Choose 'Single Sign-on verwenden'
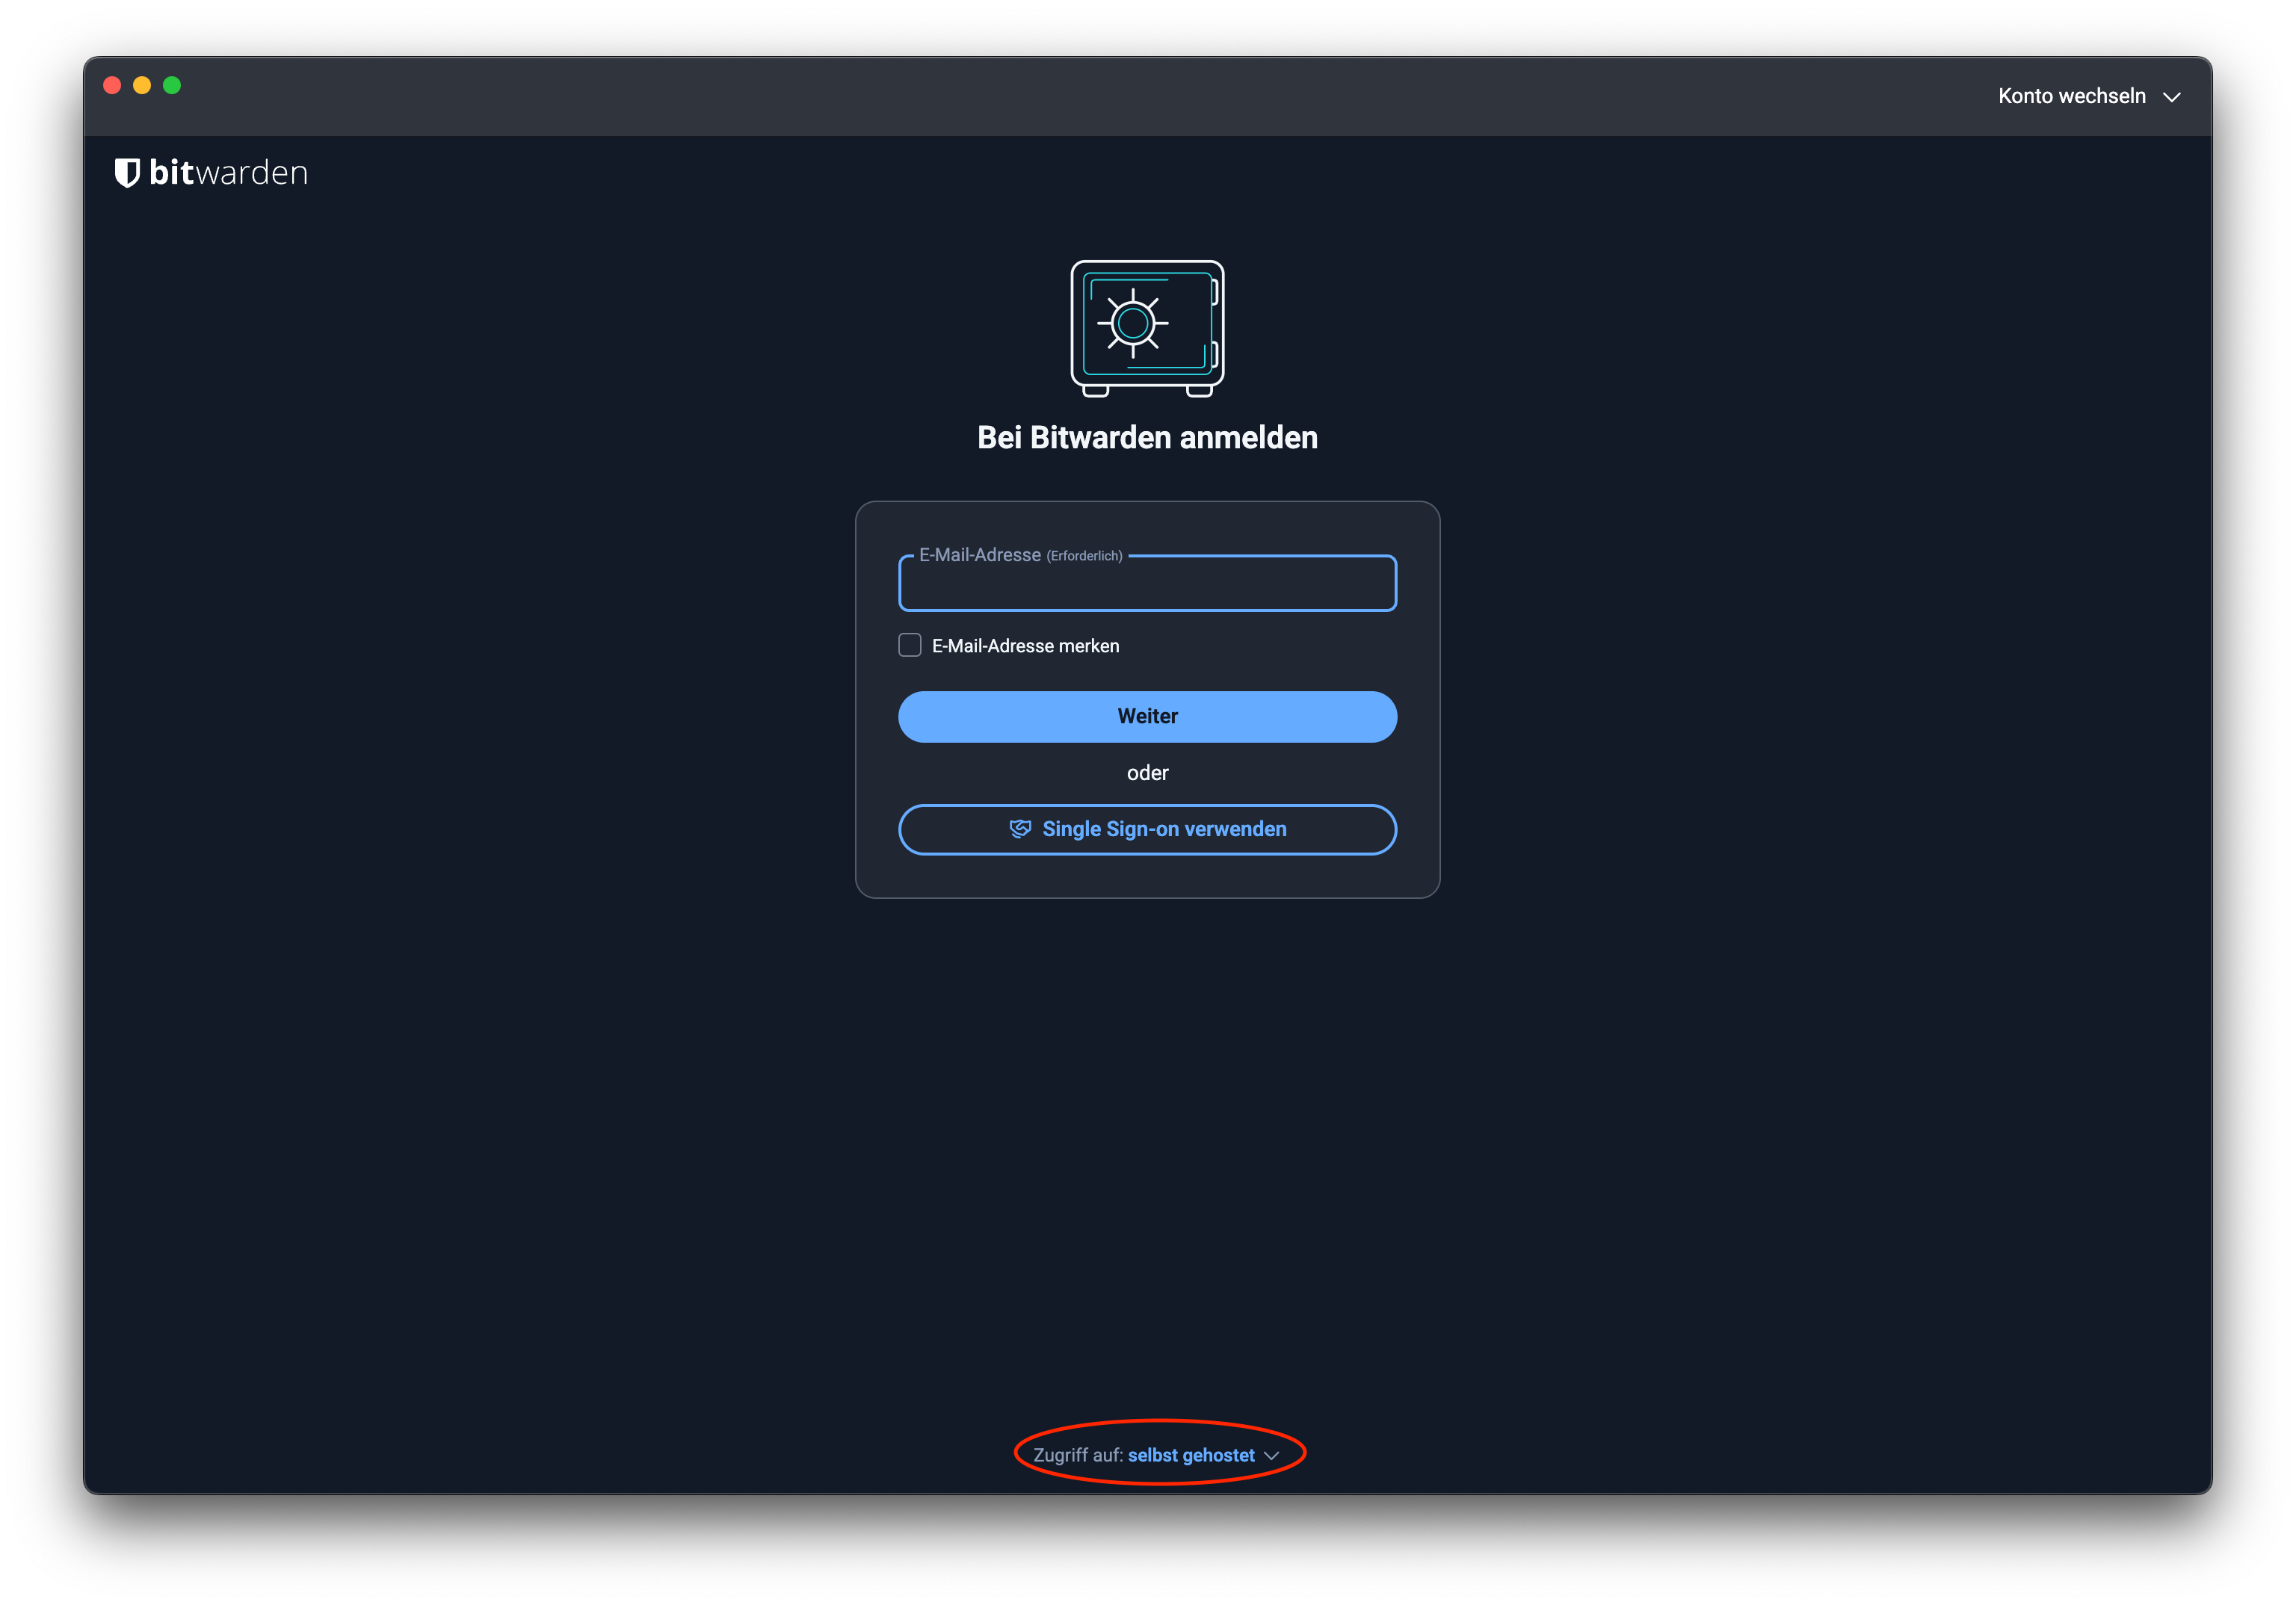This screenshot has height=1605, width=2296. point(1163,829)
